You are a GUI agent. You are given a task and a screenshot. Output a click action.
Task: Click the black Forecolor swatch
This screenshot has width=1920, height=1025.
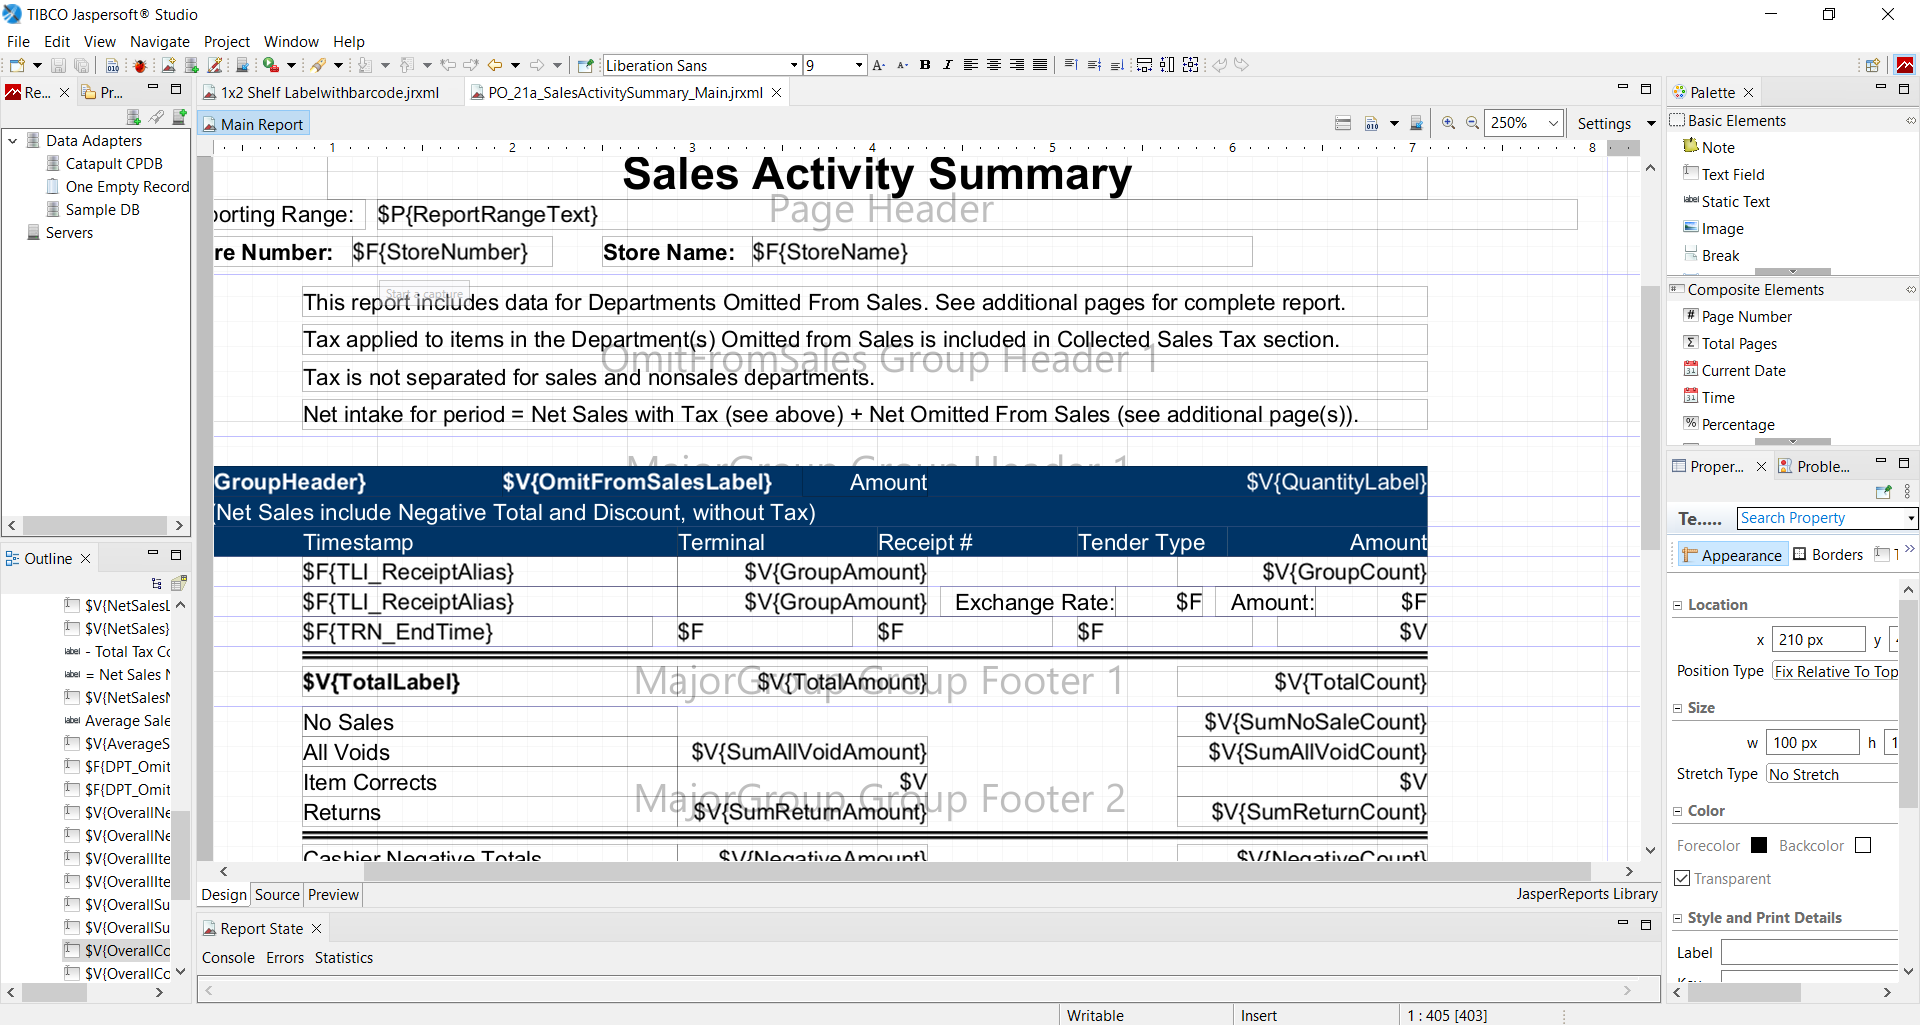(x=1759, y=846)
